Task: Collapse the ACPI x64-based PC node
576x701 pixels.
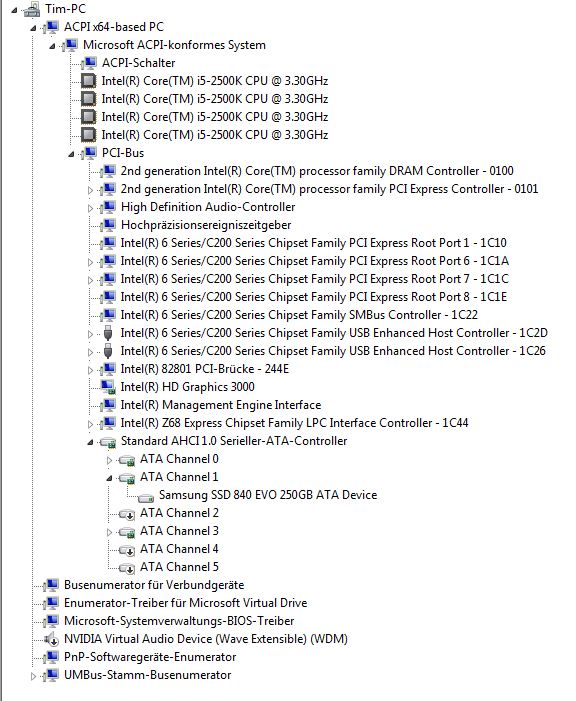Action: pos(33,28)
